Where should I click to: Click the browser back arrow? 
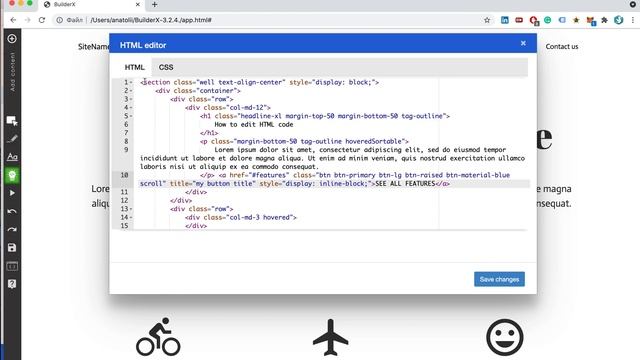(x=13, y=20)
